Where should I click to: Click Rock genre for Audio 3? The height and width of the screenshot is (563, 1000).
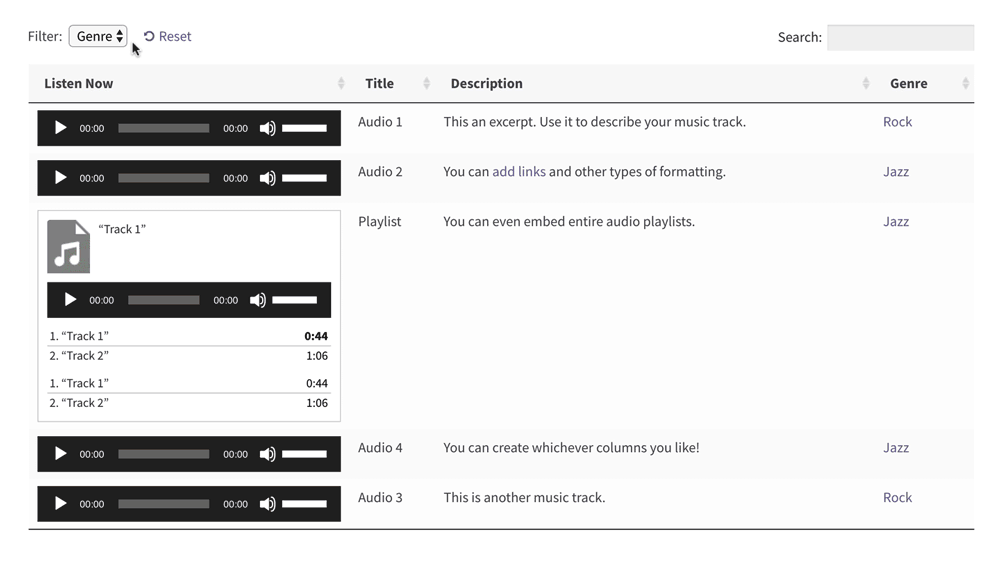[897, 497]
